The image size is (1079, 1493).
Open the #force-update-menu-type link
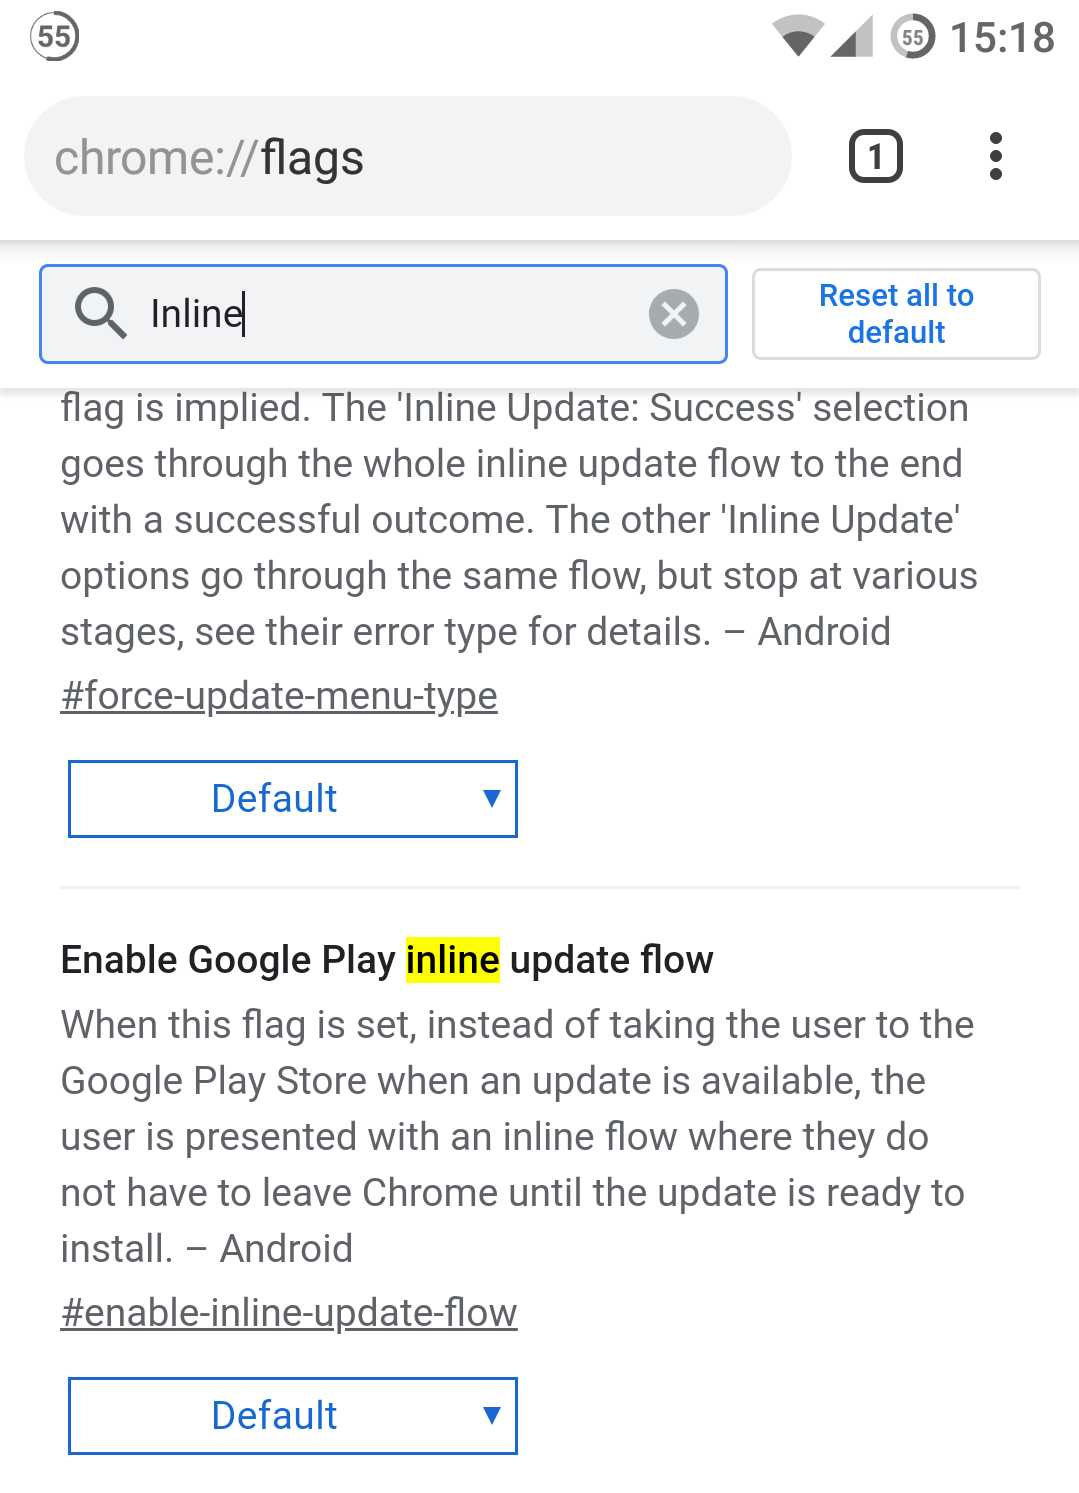click(279, 695)
